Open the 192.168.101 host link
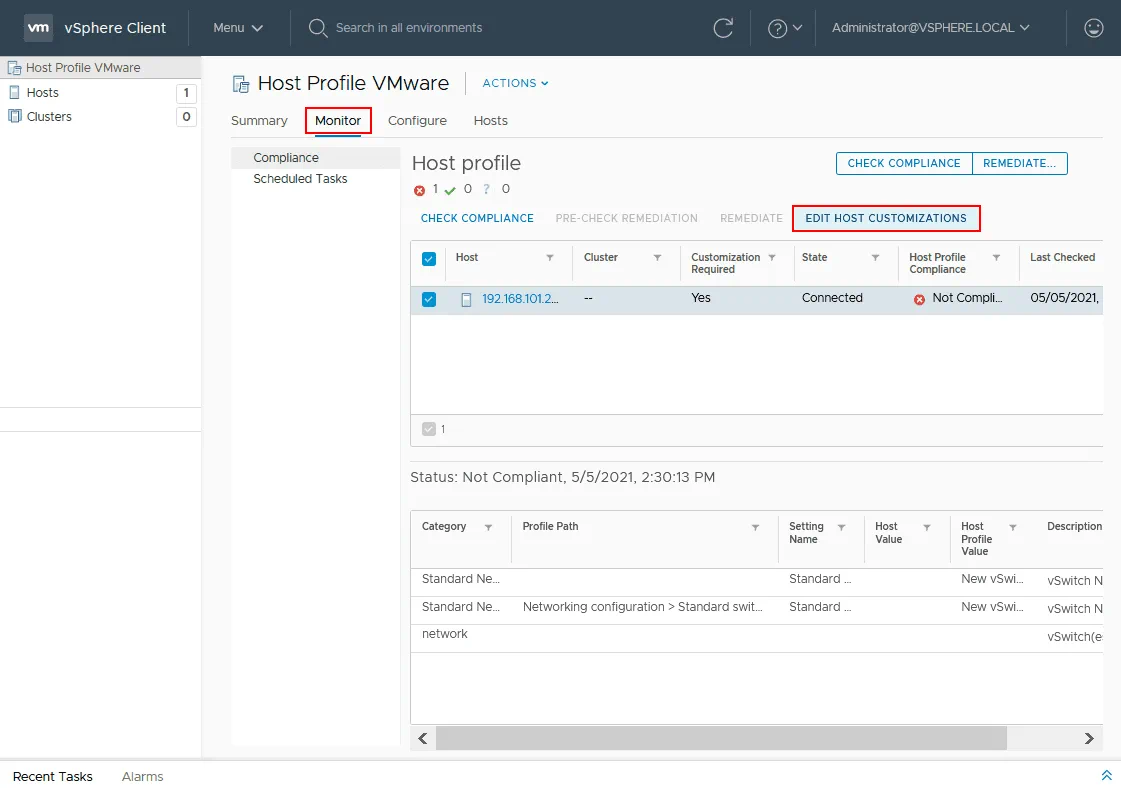Image resolution: width=1121 pixels, height=788 pixels. tap(520, 299)
